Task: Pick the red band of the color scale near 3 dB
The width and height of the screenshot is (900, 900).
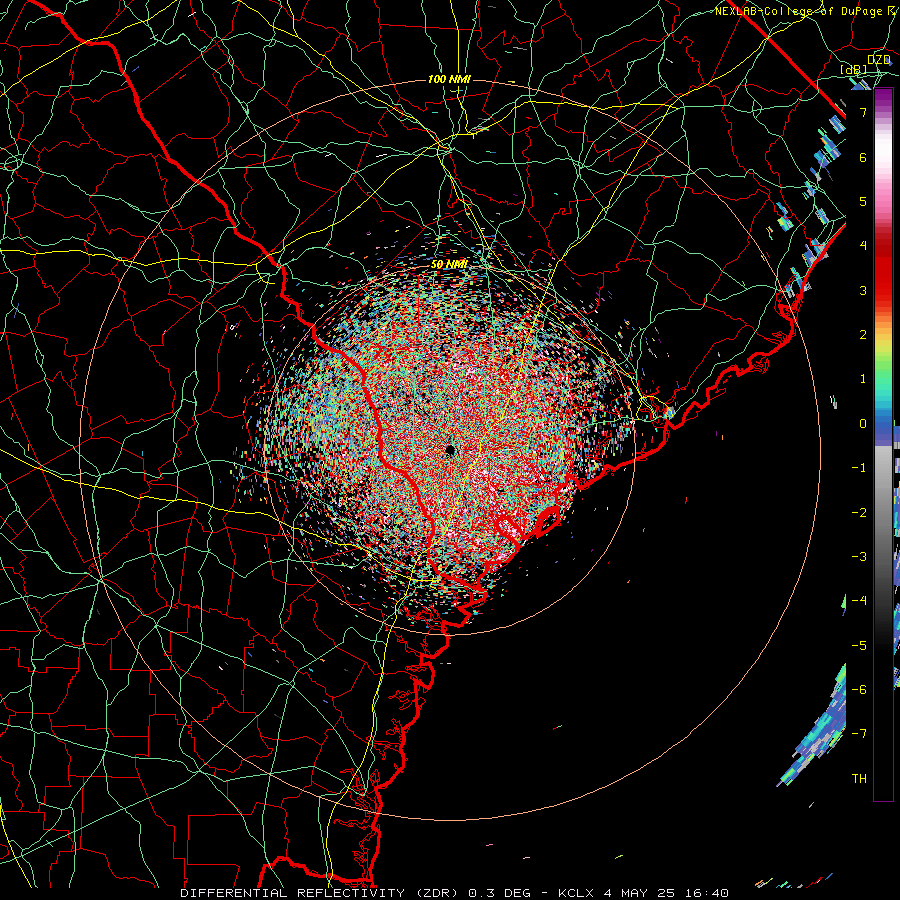Action: pos(883,281)
